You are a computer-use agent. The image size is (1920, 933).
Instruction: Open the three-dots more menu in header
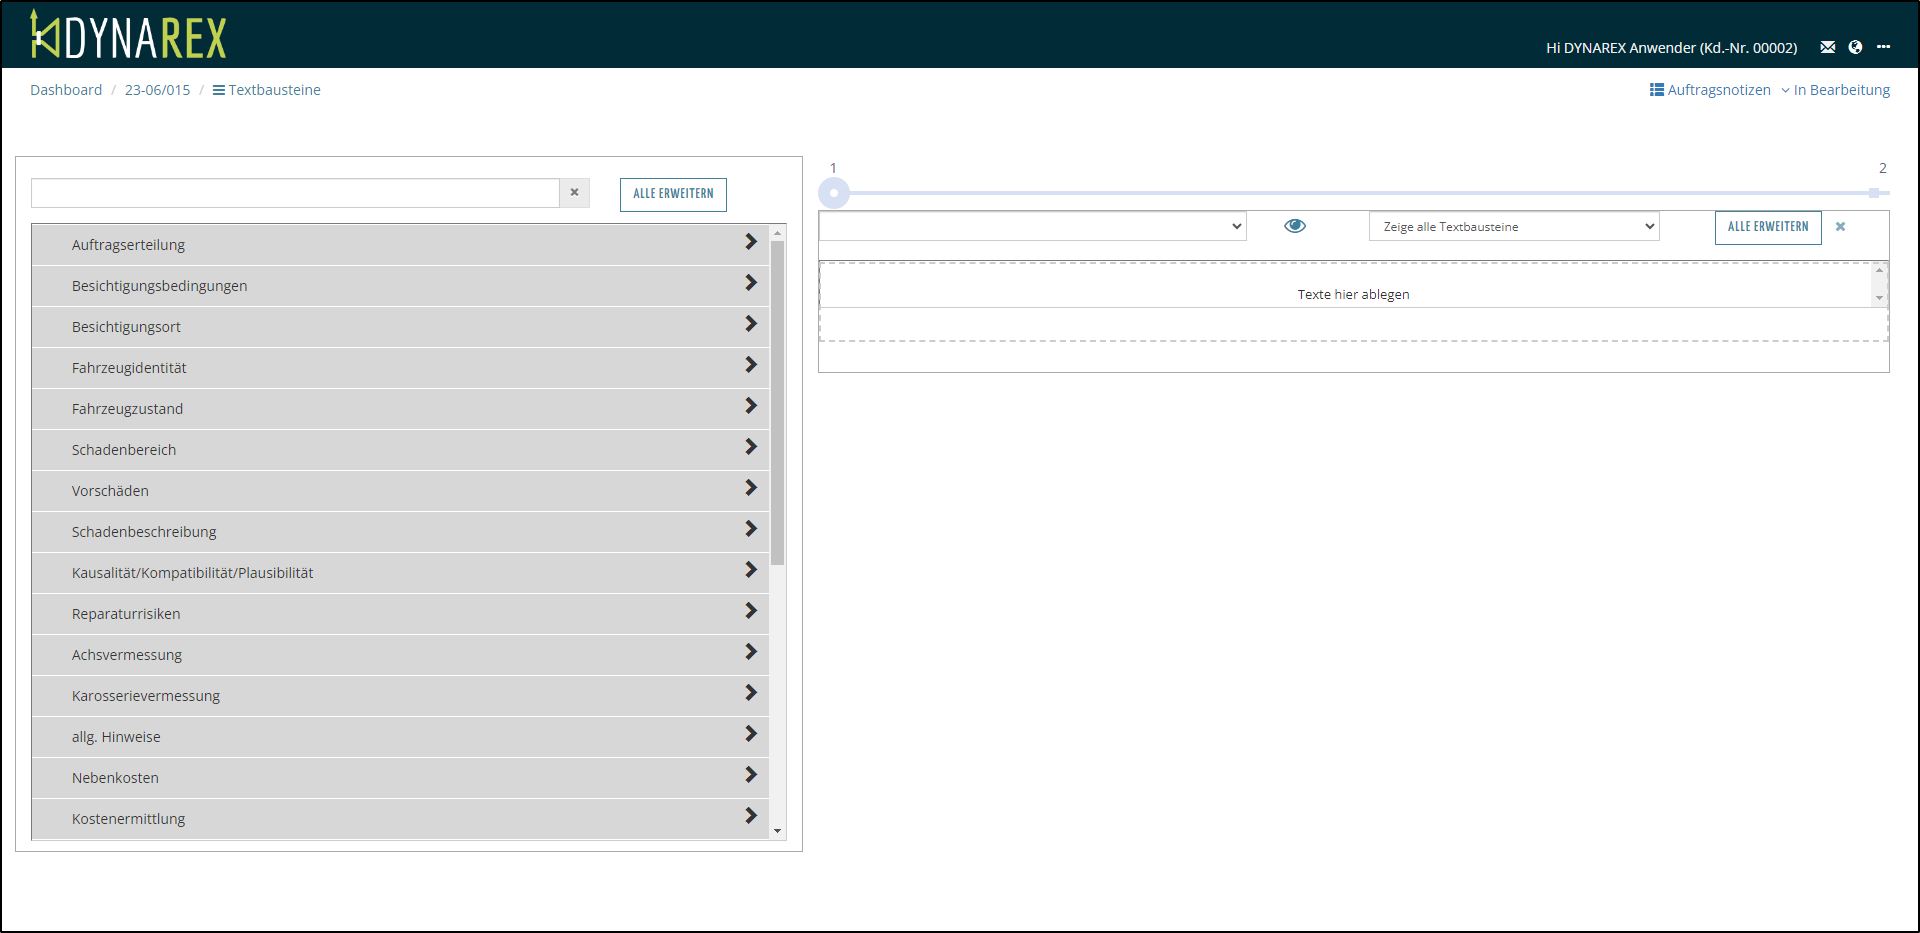click(1883, 47)
